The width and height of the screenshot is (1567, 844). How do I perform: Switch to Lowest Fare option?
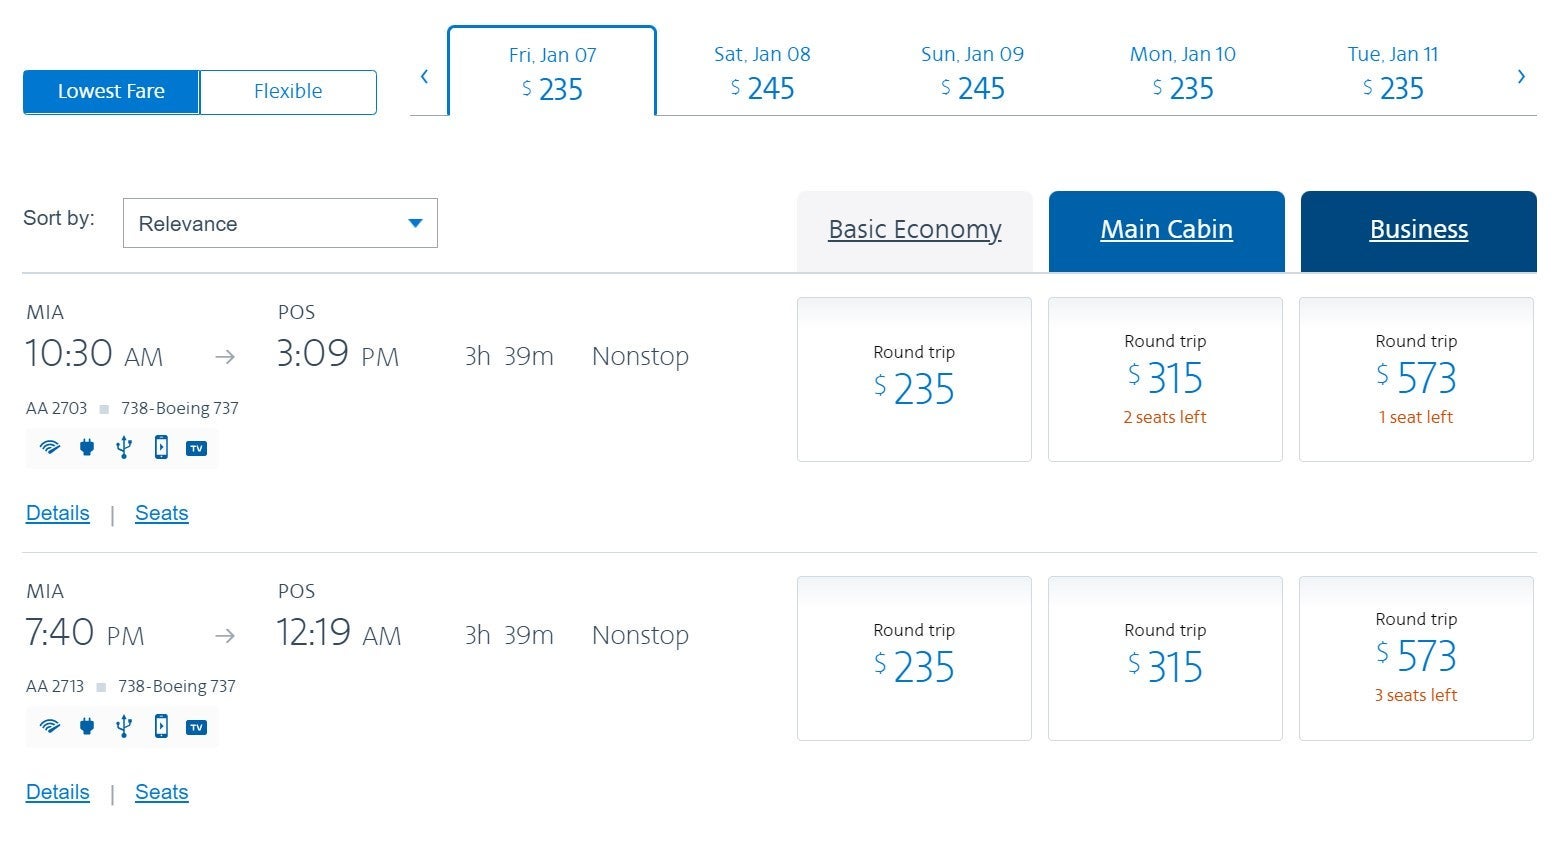point(111,92)
